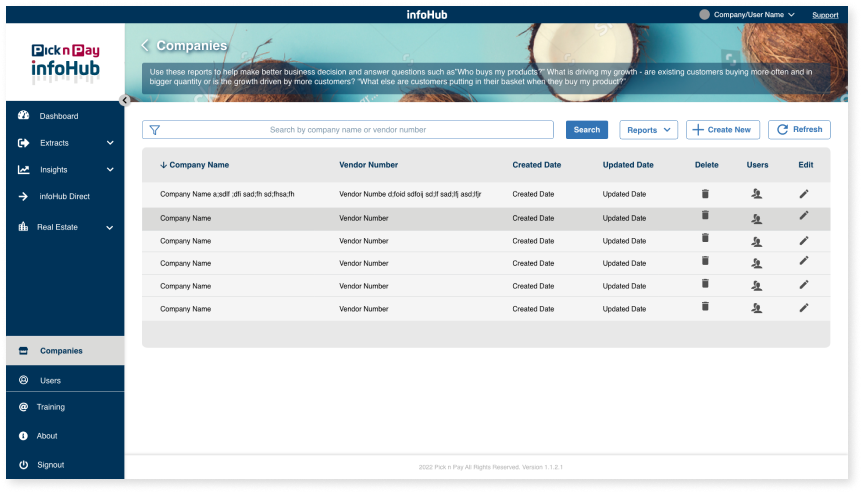Image resolution: width=862 pixels, height=493 pixels.
Task: Click the Users circle icon in sidebar
Action: (x=23, y=380)
